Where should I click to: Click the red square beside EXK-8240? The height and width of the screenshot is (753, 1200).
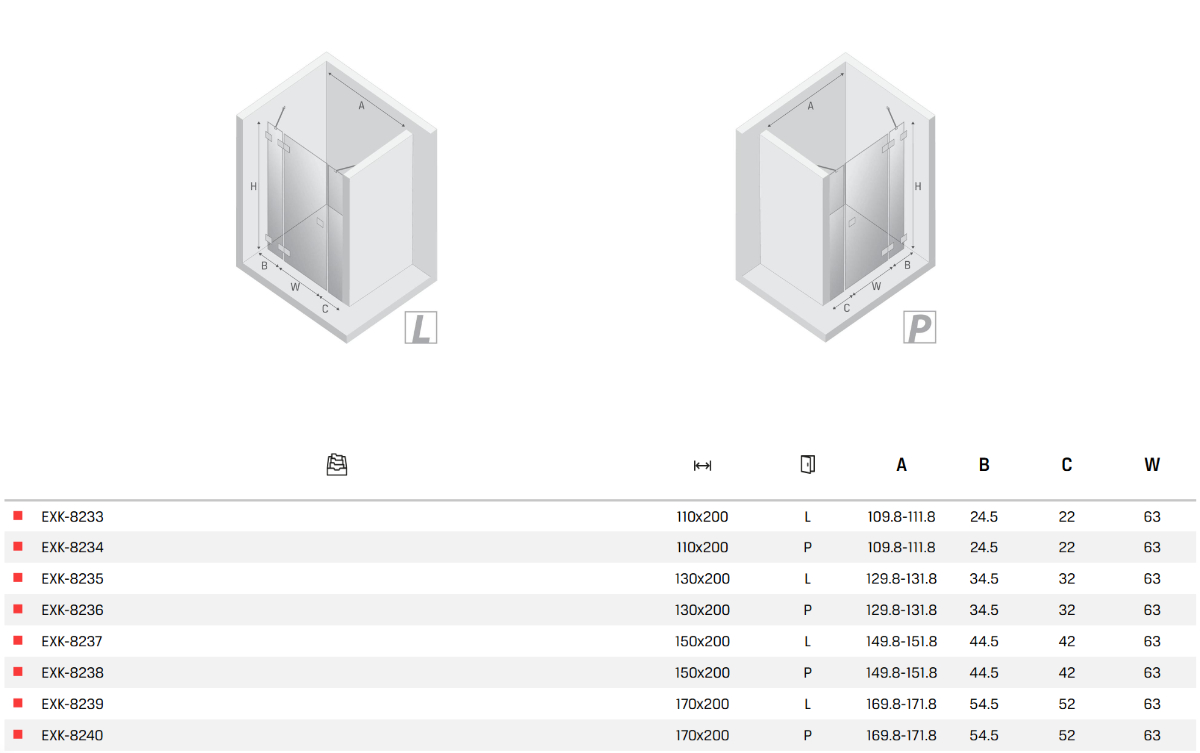point(18,734)
